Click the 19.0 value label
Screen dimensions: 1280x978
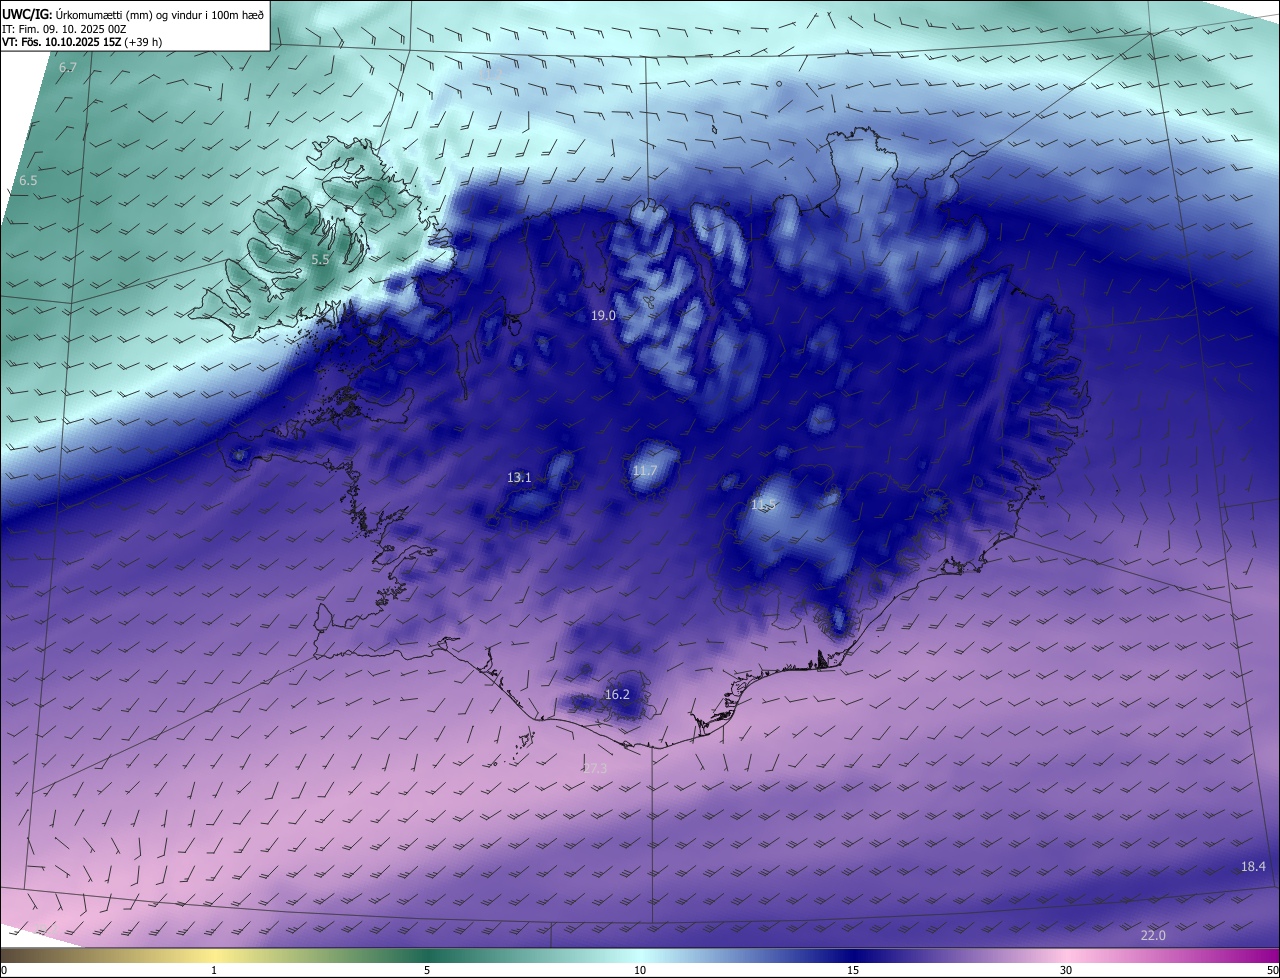tap(603, 315)
